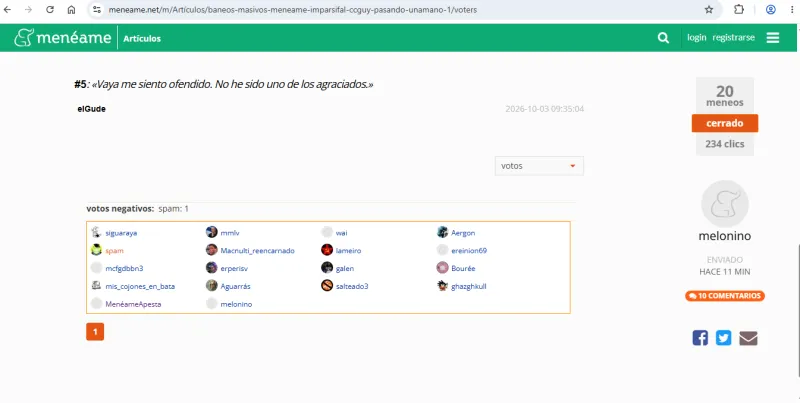Open Macnulti_reencarnado's profile link
800x403 pixels.
coord(257,251)
